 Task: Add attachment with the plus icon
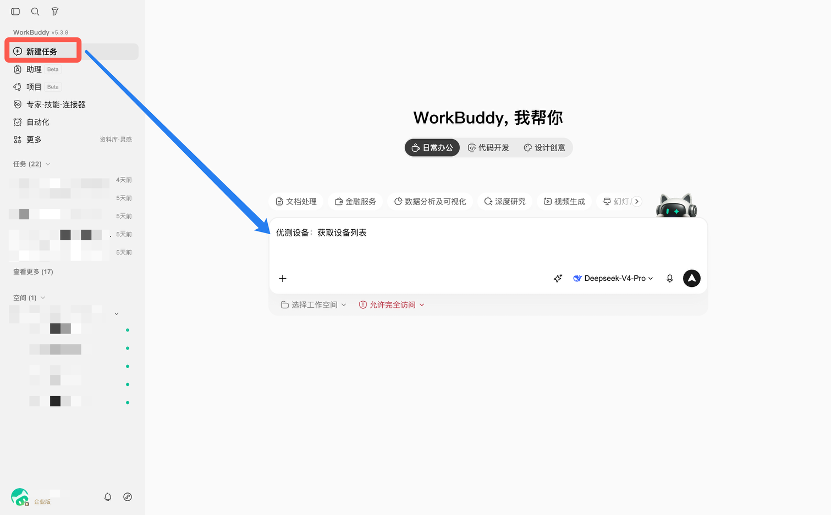pyautogui.click(x=283, y=279)
